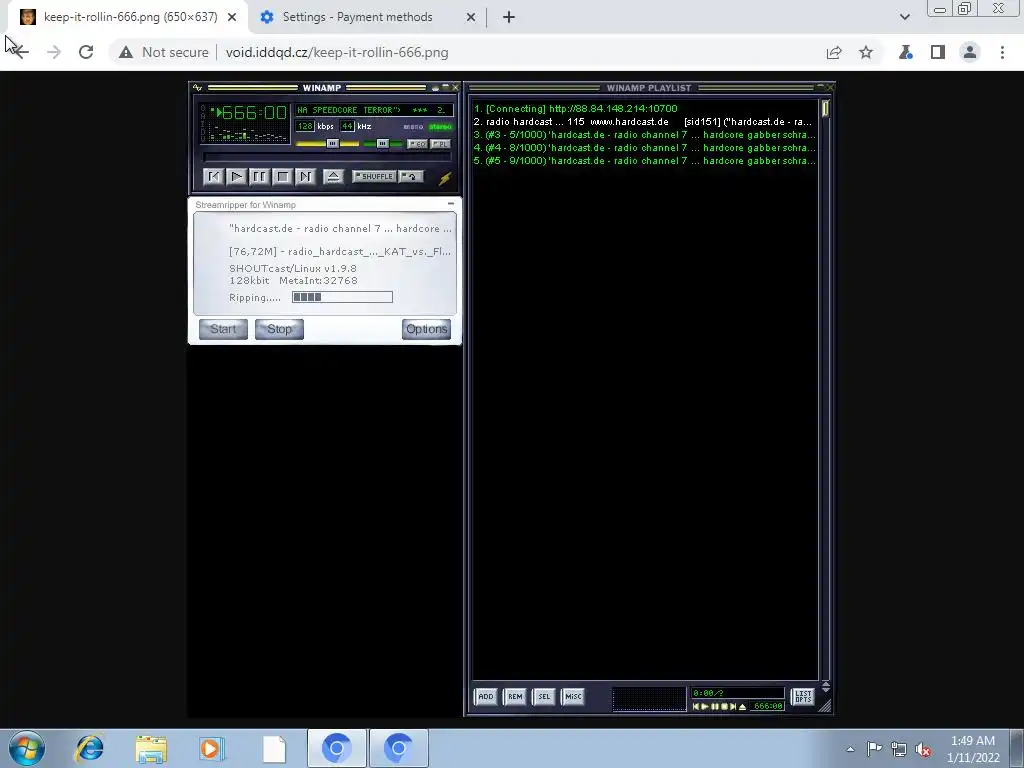1024x768 pixels.
Task: Click the Streamripper ripping progress bar
Action: [342, 297]
